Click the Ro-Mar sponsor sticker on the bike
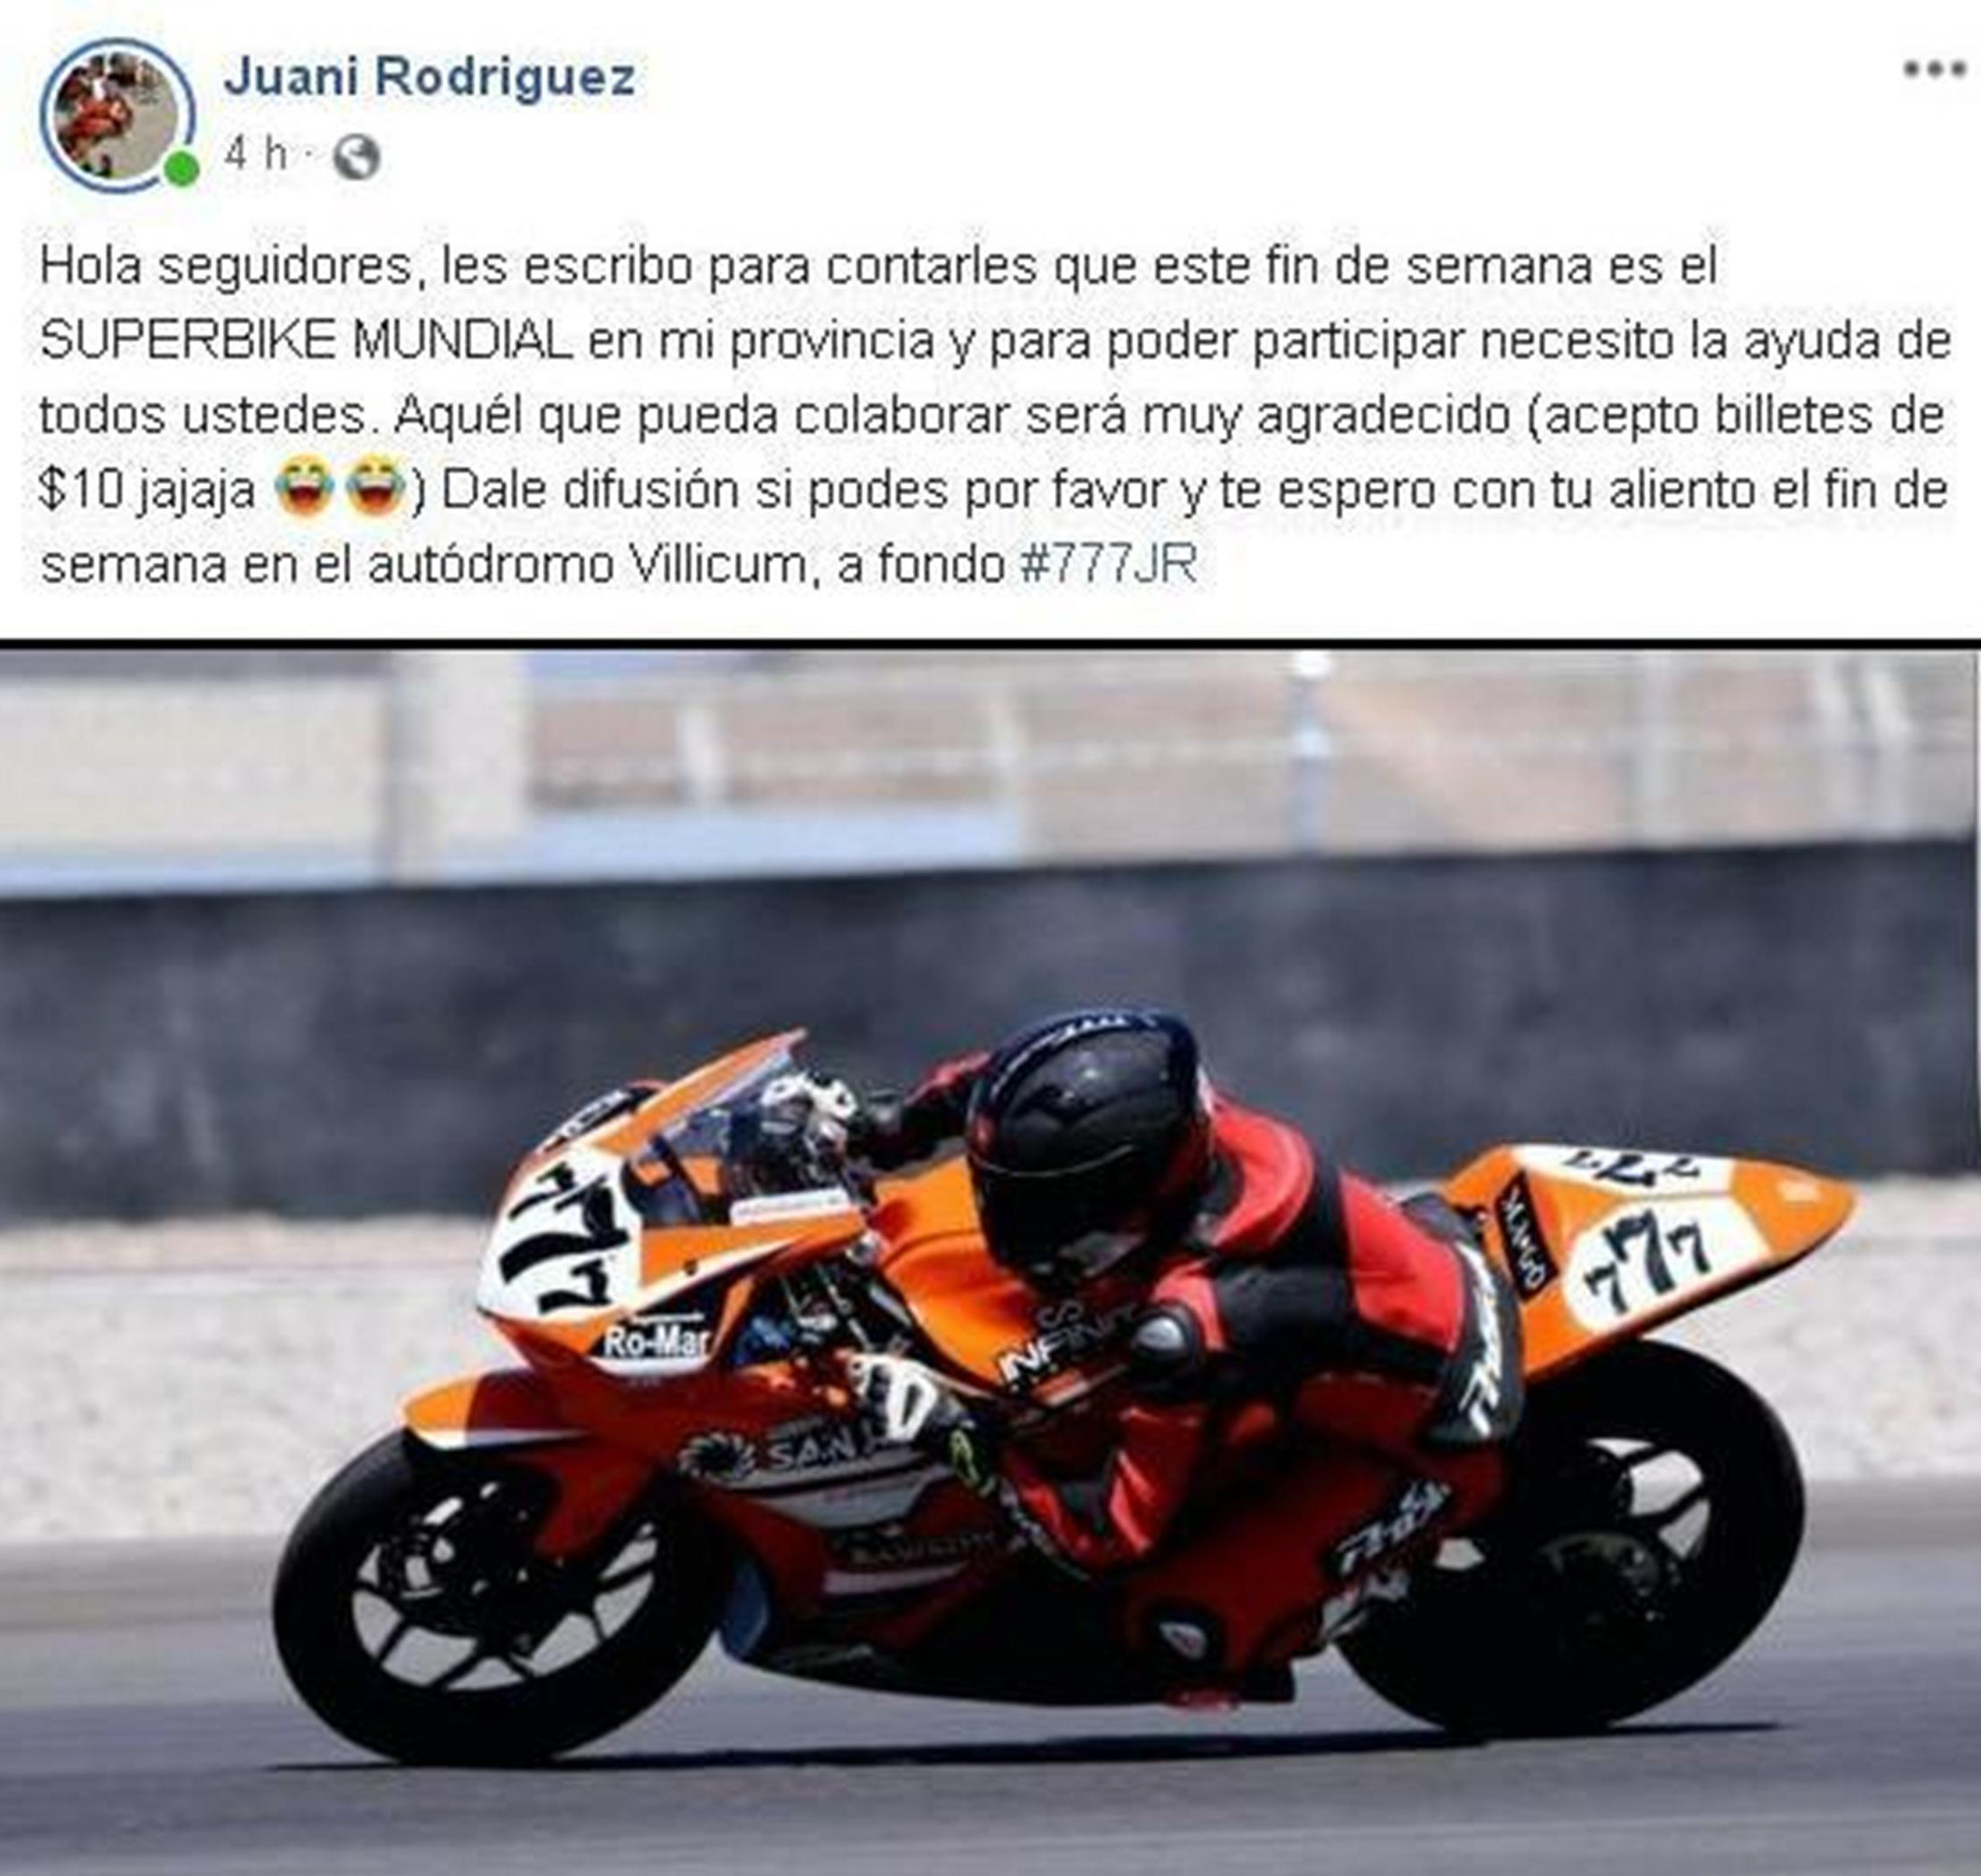This screenshot has height=1876, width=1981. [655, 1341]
